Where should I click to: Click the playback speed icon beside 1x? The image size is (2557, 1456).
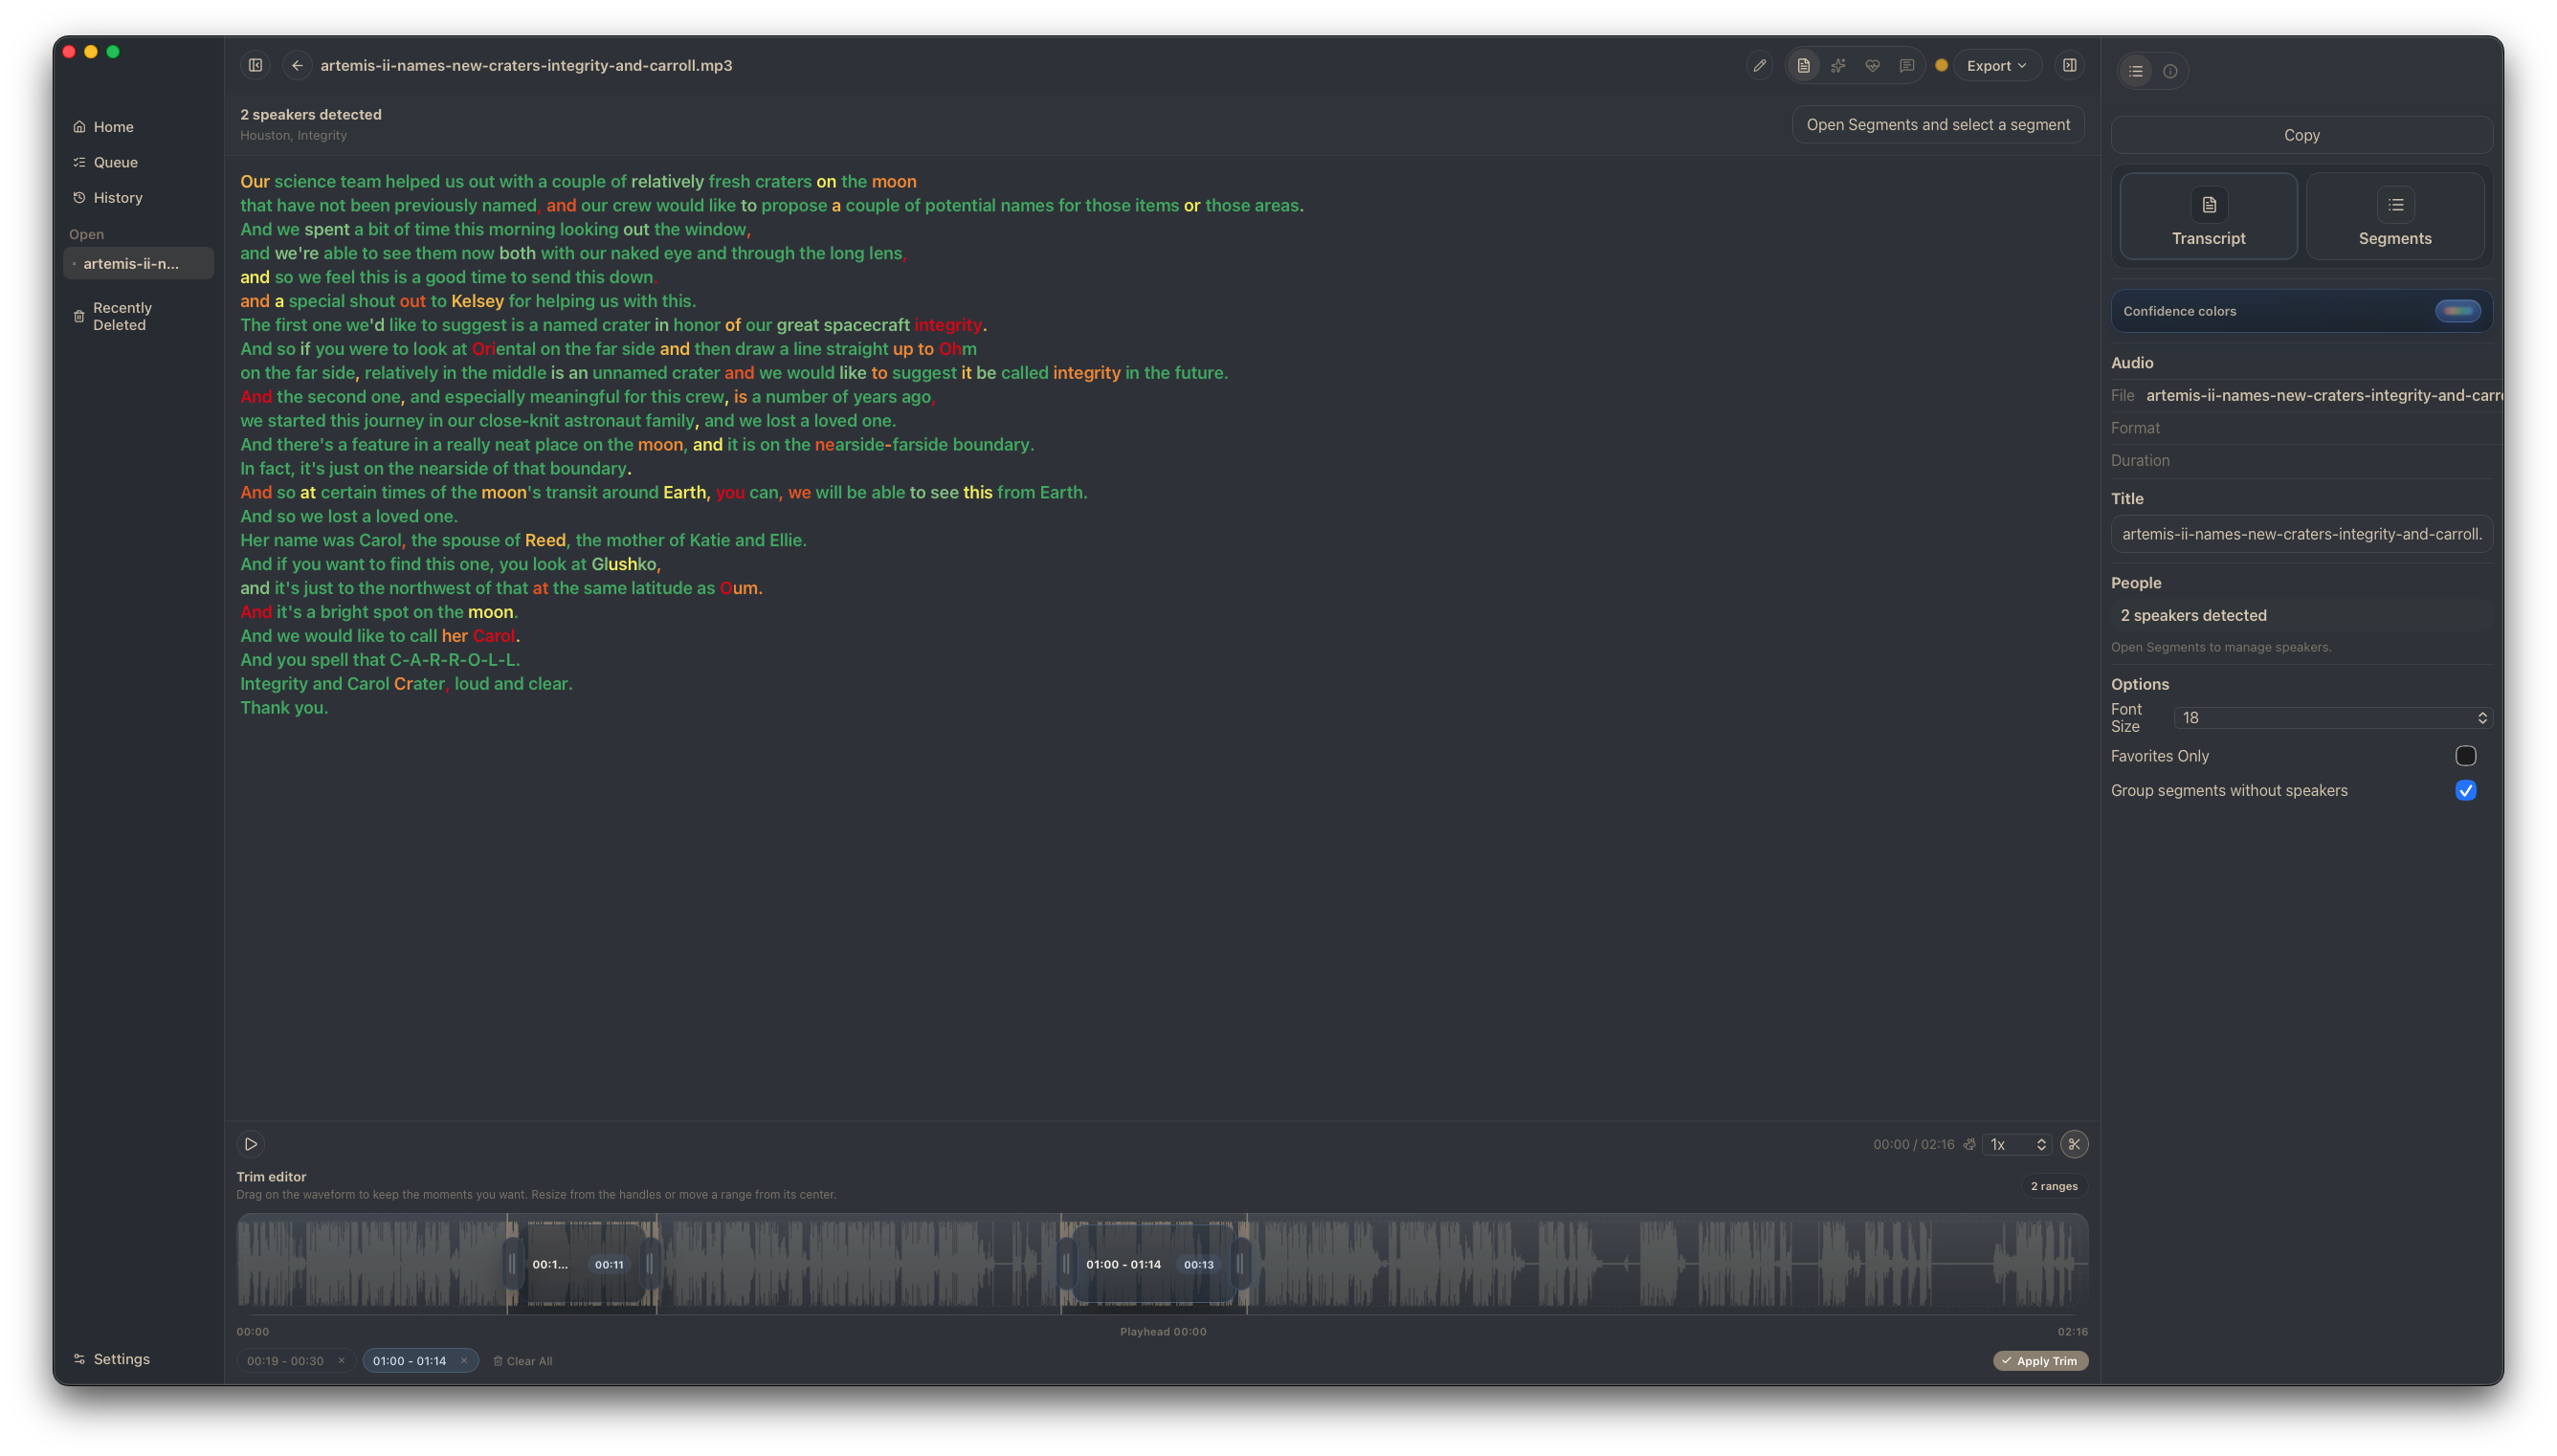1969,1144
